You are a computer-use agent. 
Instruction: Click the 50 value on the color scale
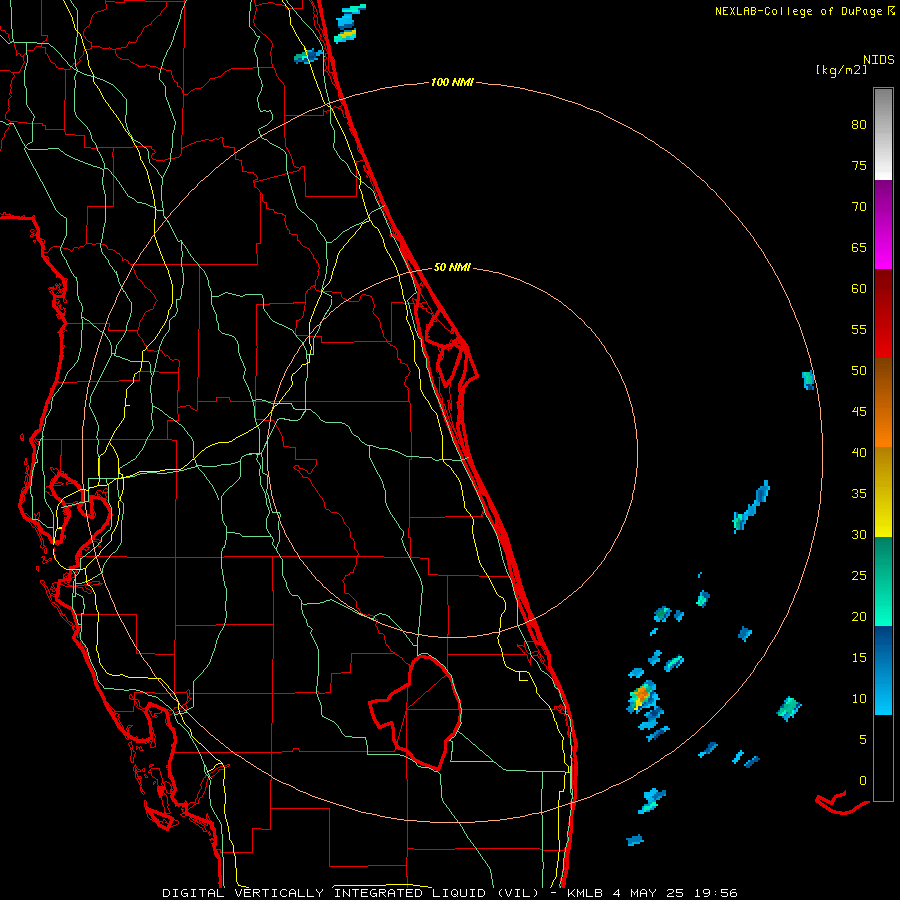coord(859,371)
